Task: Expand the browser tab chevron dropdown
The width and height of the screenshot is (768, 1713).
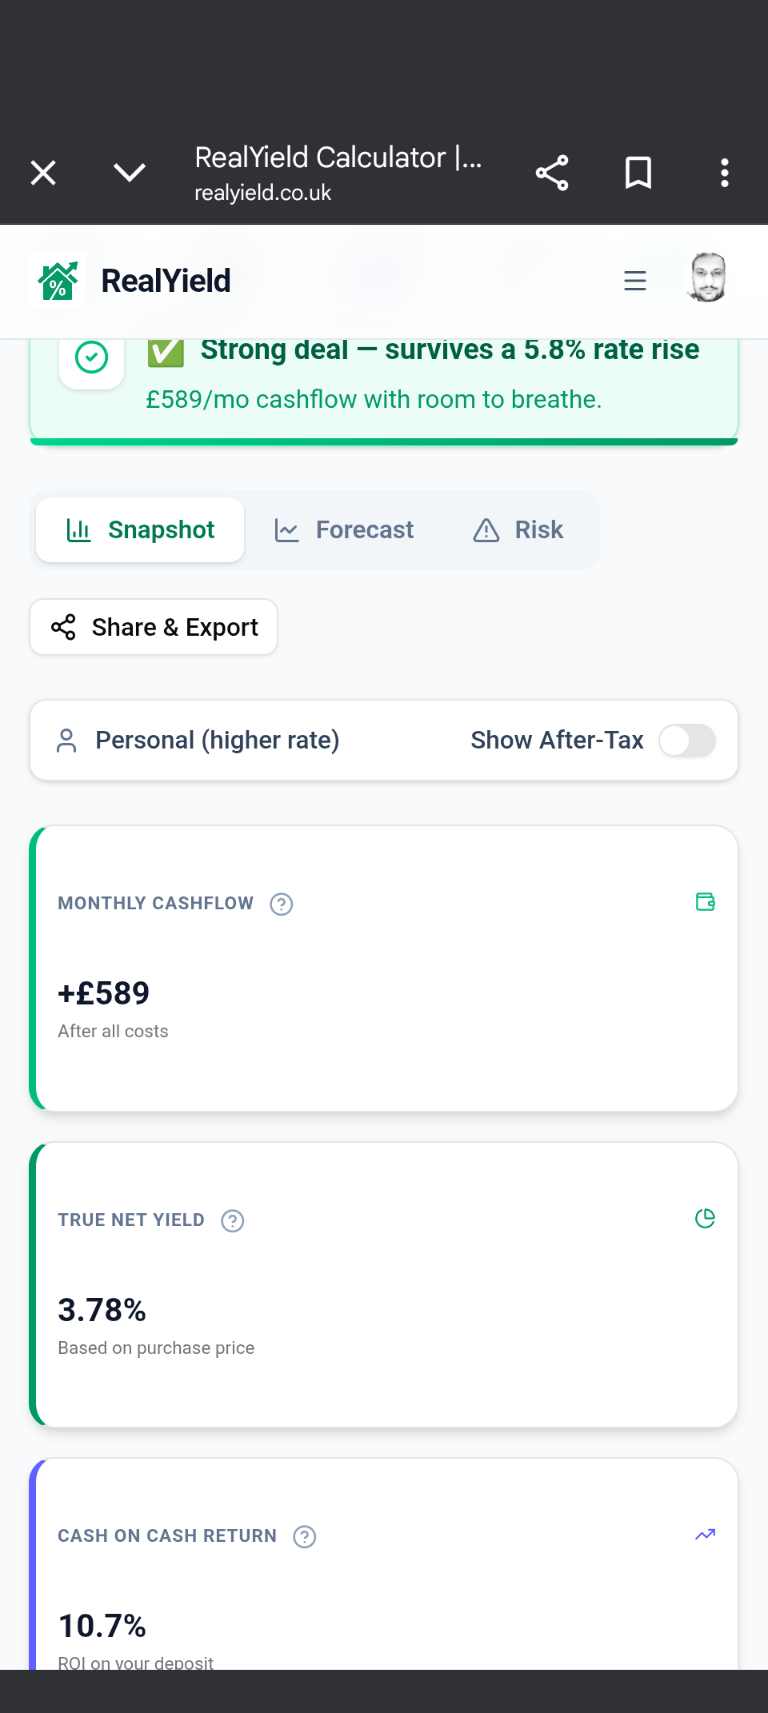Action: pyautogui.click(x=130, y=173)
